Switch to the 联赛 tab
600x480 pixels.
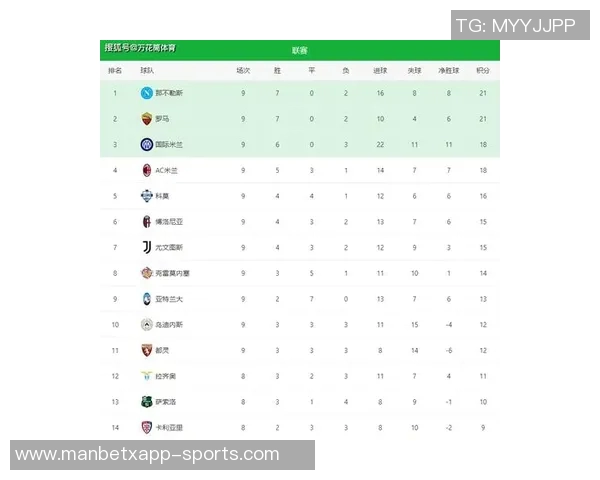(300, 50)
